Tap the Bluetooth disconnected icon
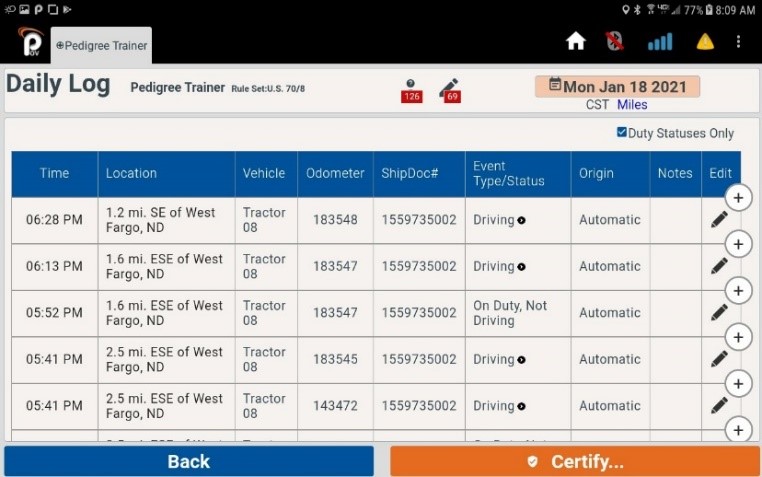Screen dimensions: 762x477 coord(615,42)
